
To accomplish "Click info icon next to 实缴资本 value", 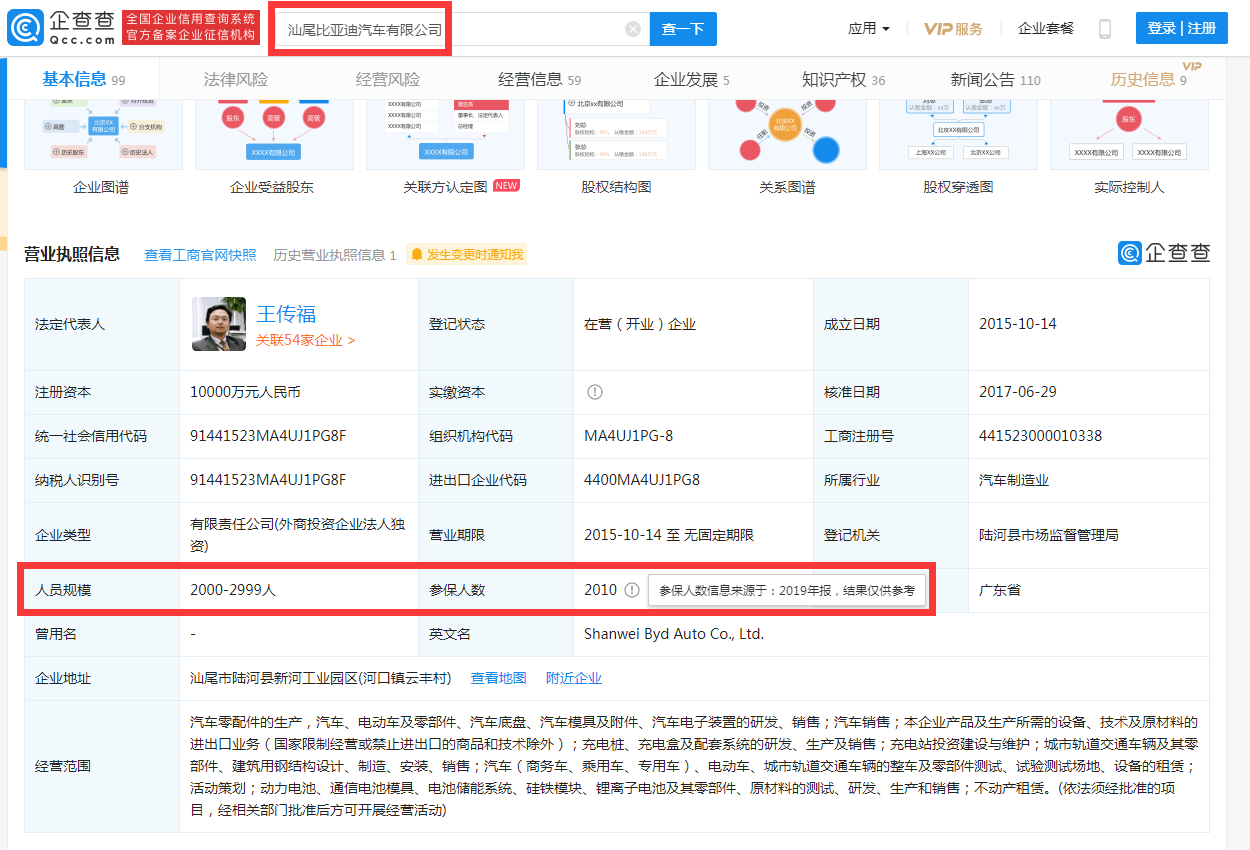I will (x=595, y=392).
